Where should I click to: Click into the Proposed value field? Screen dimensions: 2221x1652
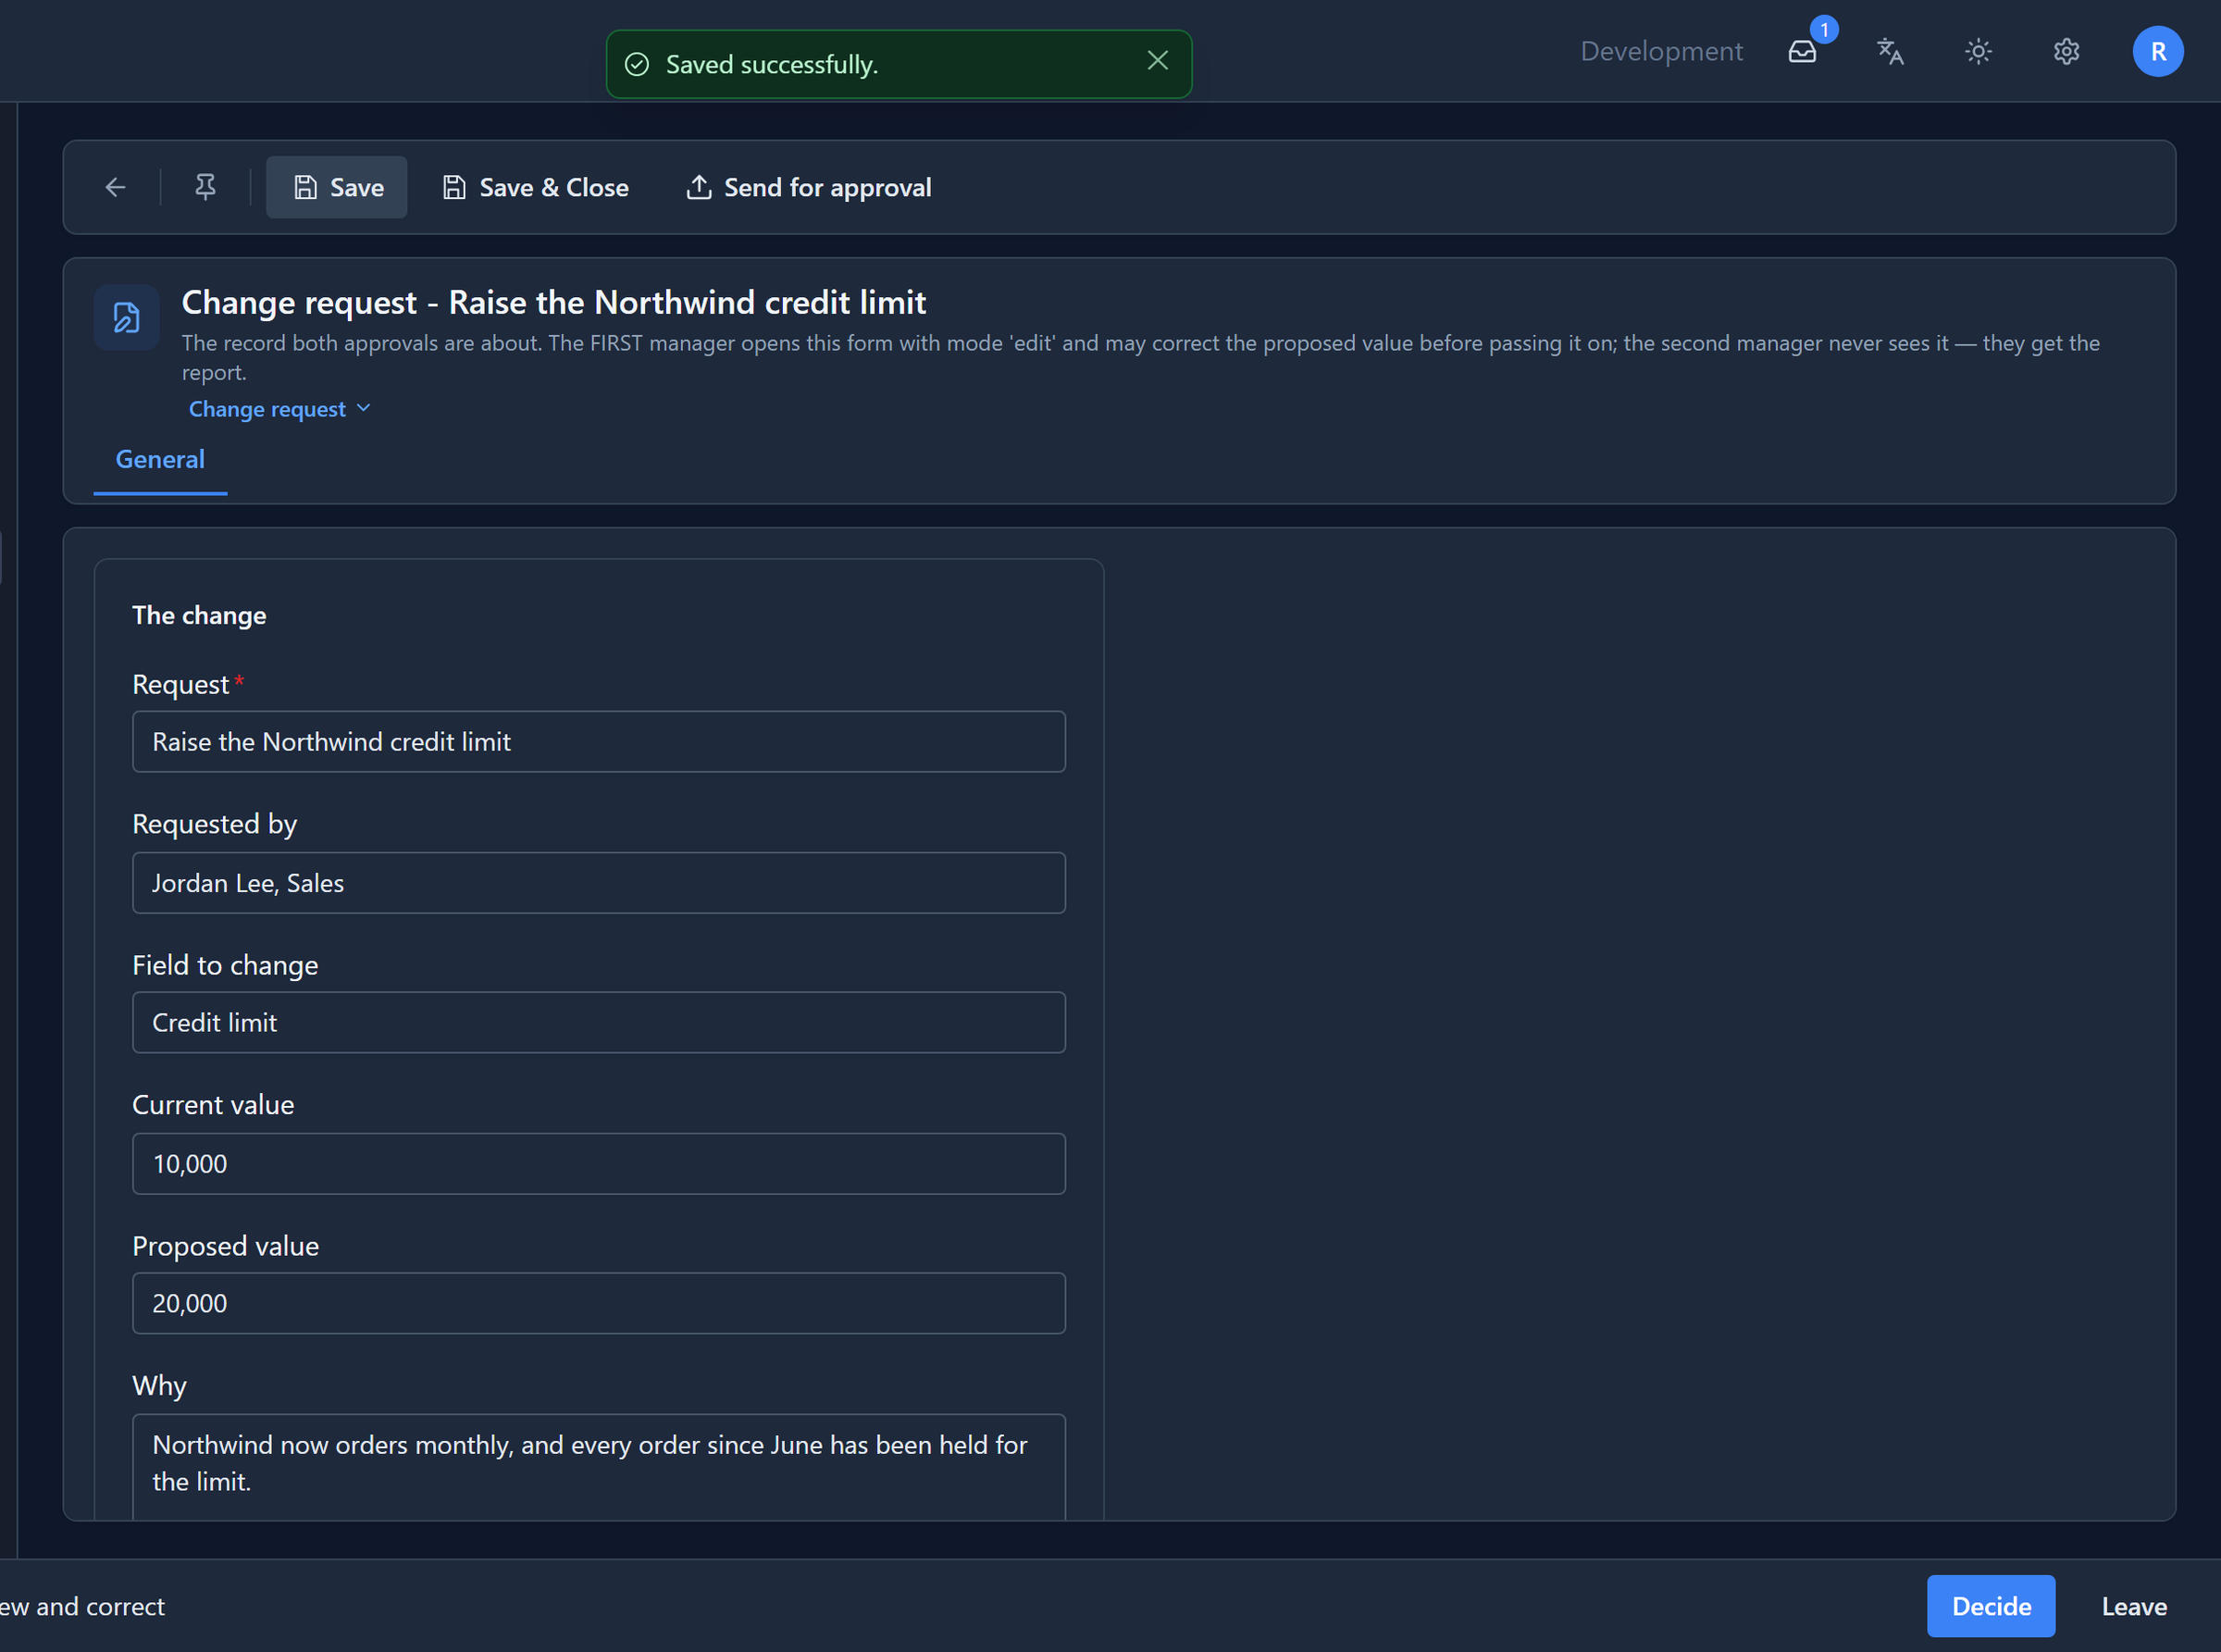point(599,1303)
